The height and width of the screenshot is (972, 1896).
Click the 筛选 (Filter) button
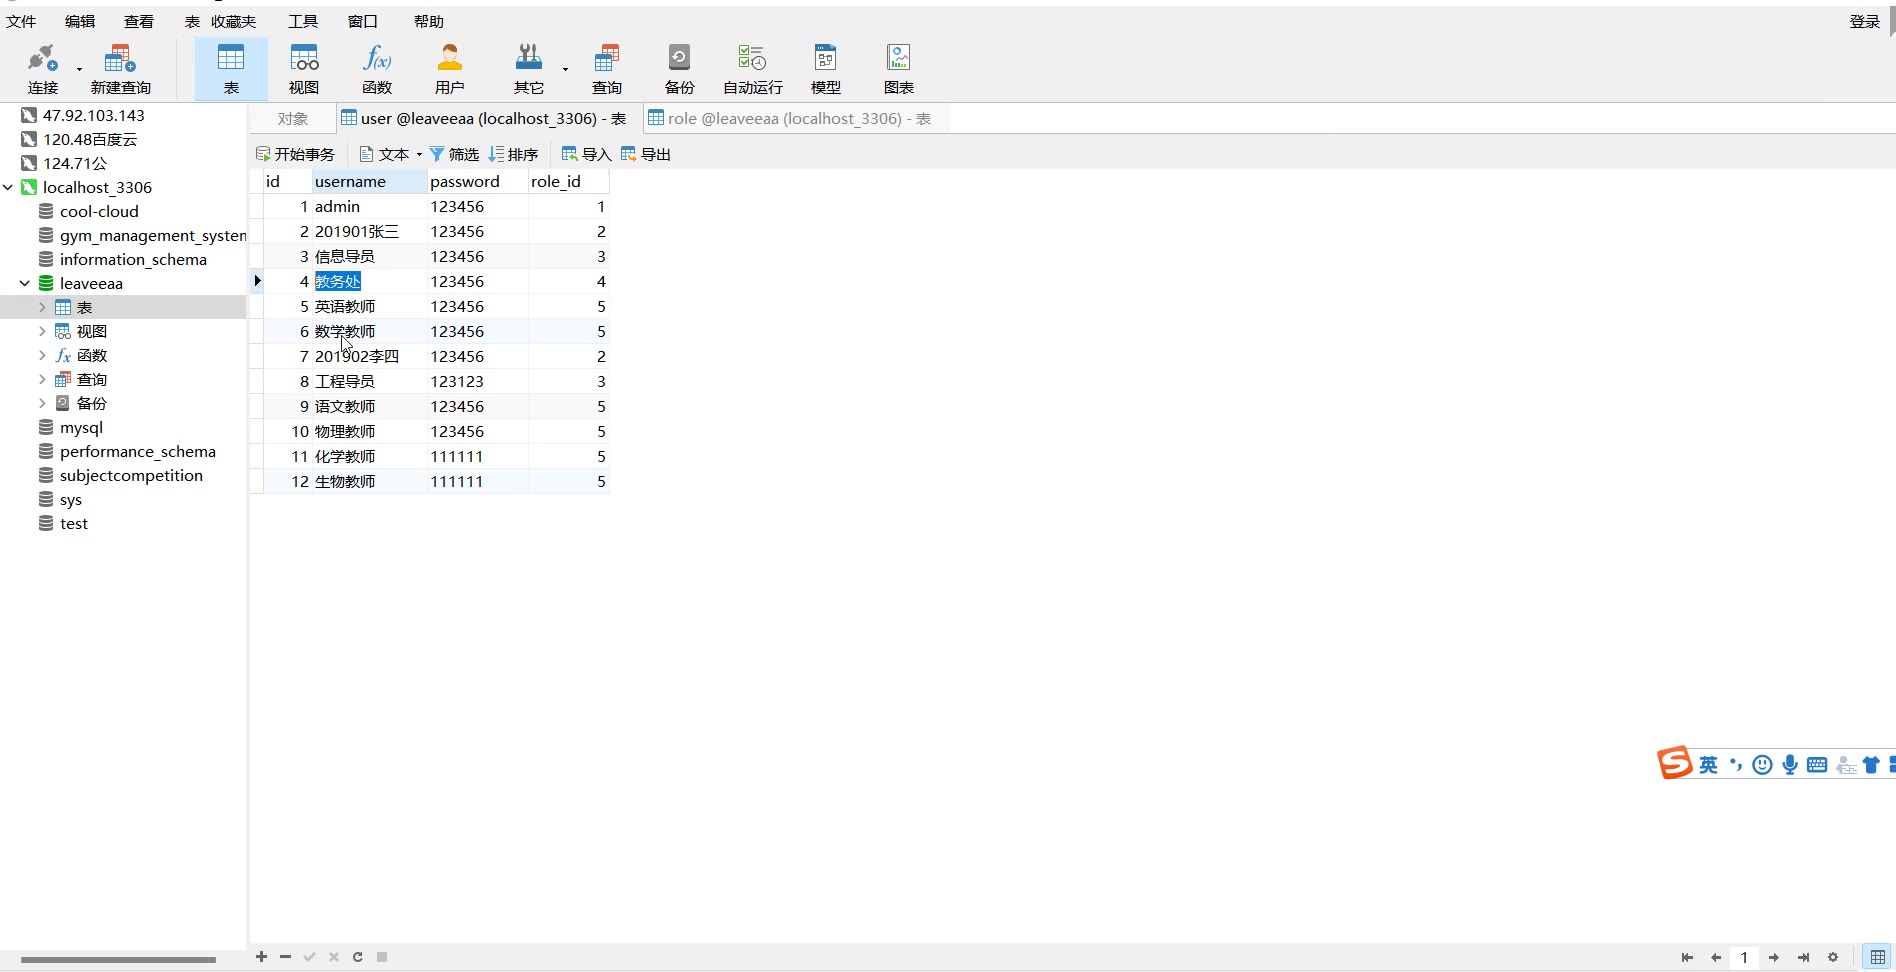pyautogui.click(x=454, y=154)
